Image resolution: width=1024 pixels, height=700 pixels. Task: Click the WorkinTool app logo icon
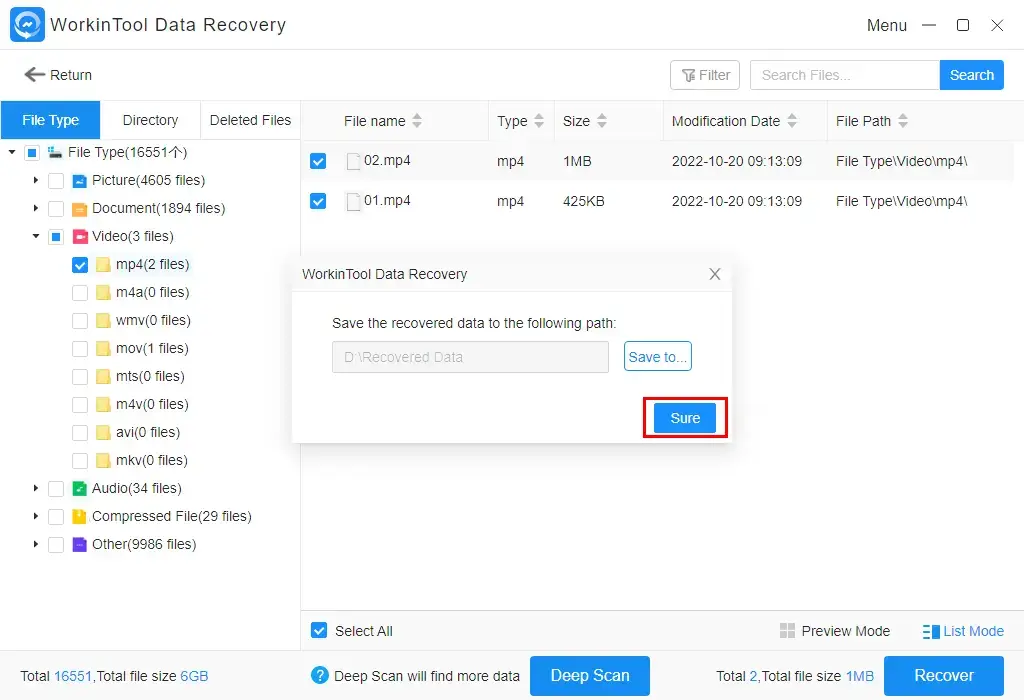[x=27, y=25]
